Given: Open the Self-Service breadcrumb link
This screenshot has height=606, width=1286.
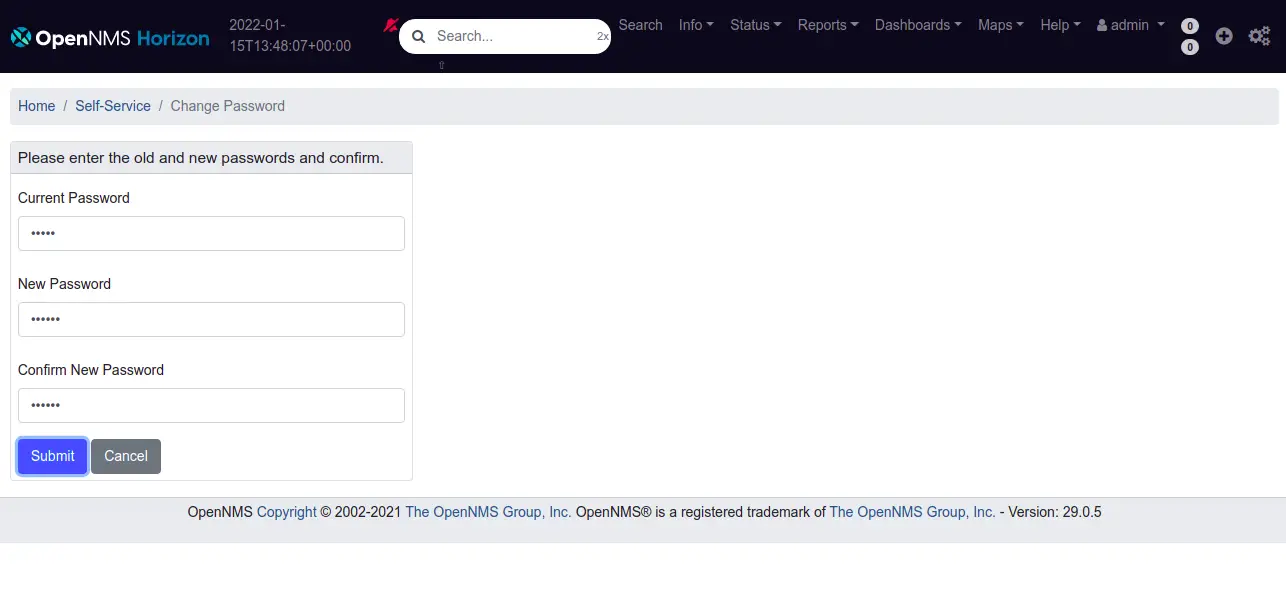Looking at the screenshot, I should click(113, 106).
